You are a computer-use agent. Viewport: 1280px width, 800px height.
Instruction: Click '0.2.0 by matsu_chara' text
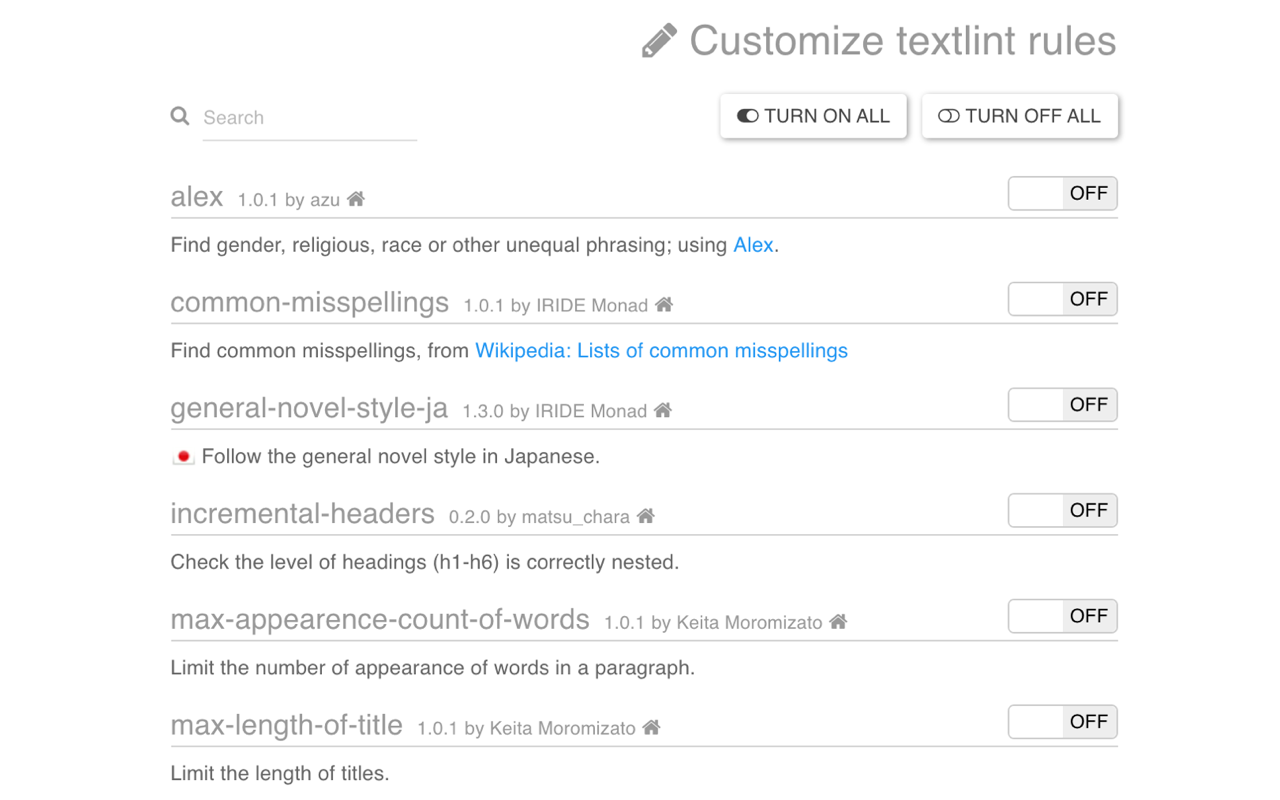[x=539, y=517]
